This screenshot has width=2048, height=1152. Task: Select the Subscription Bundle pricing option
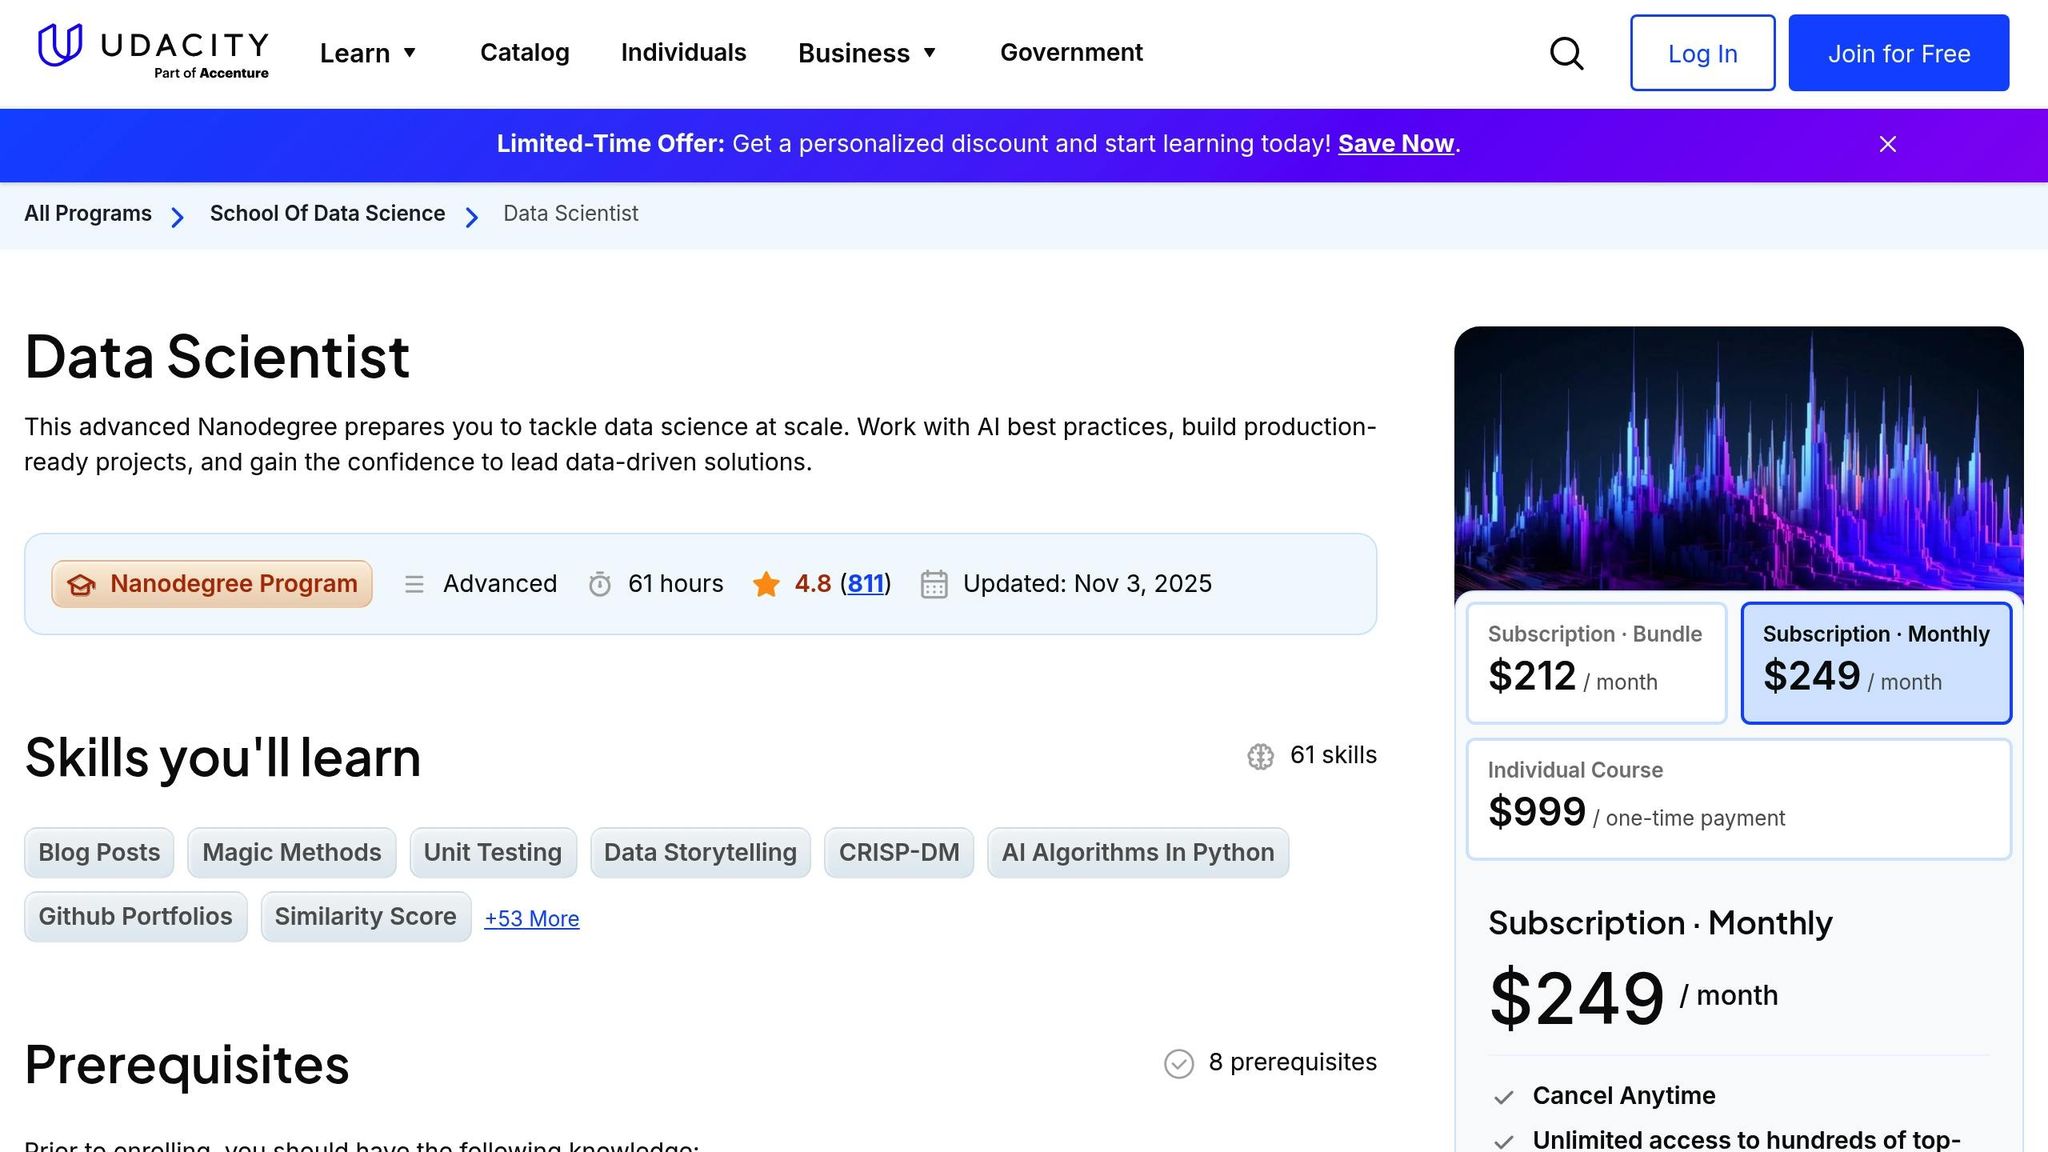(1596, 662)
